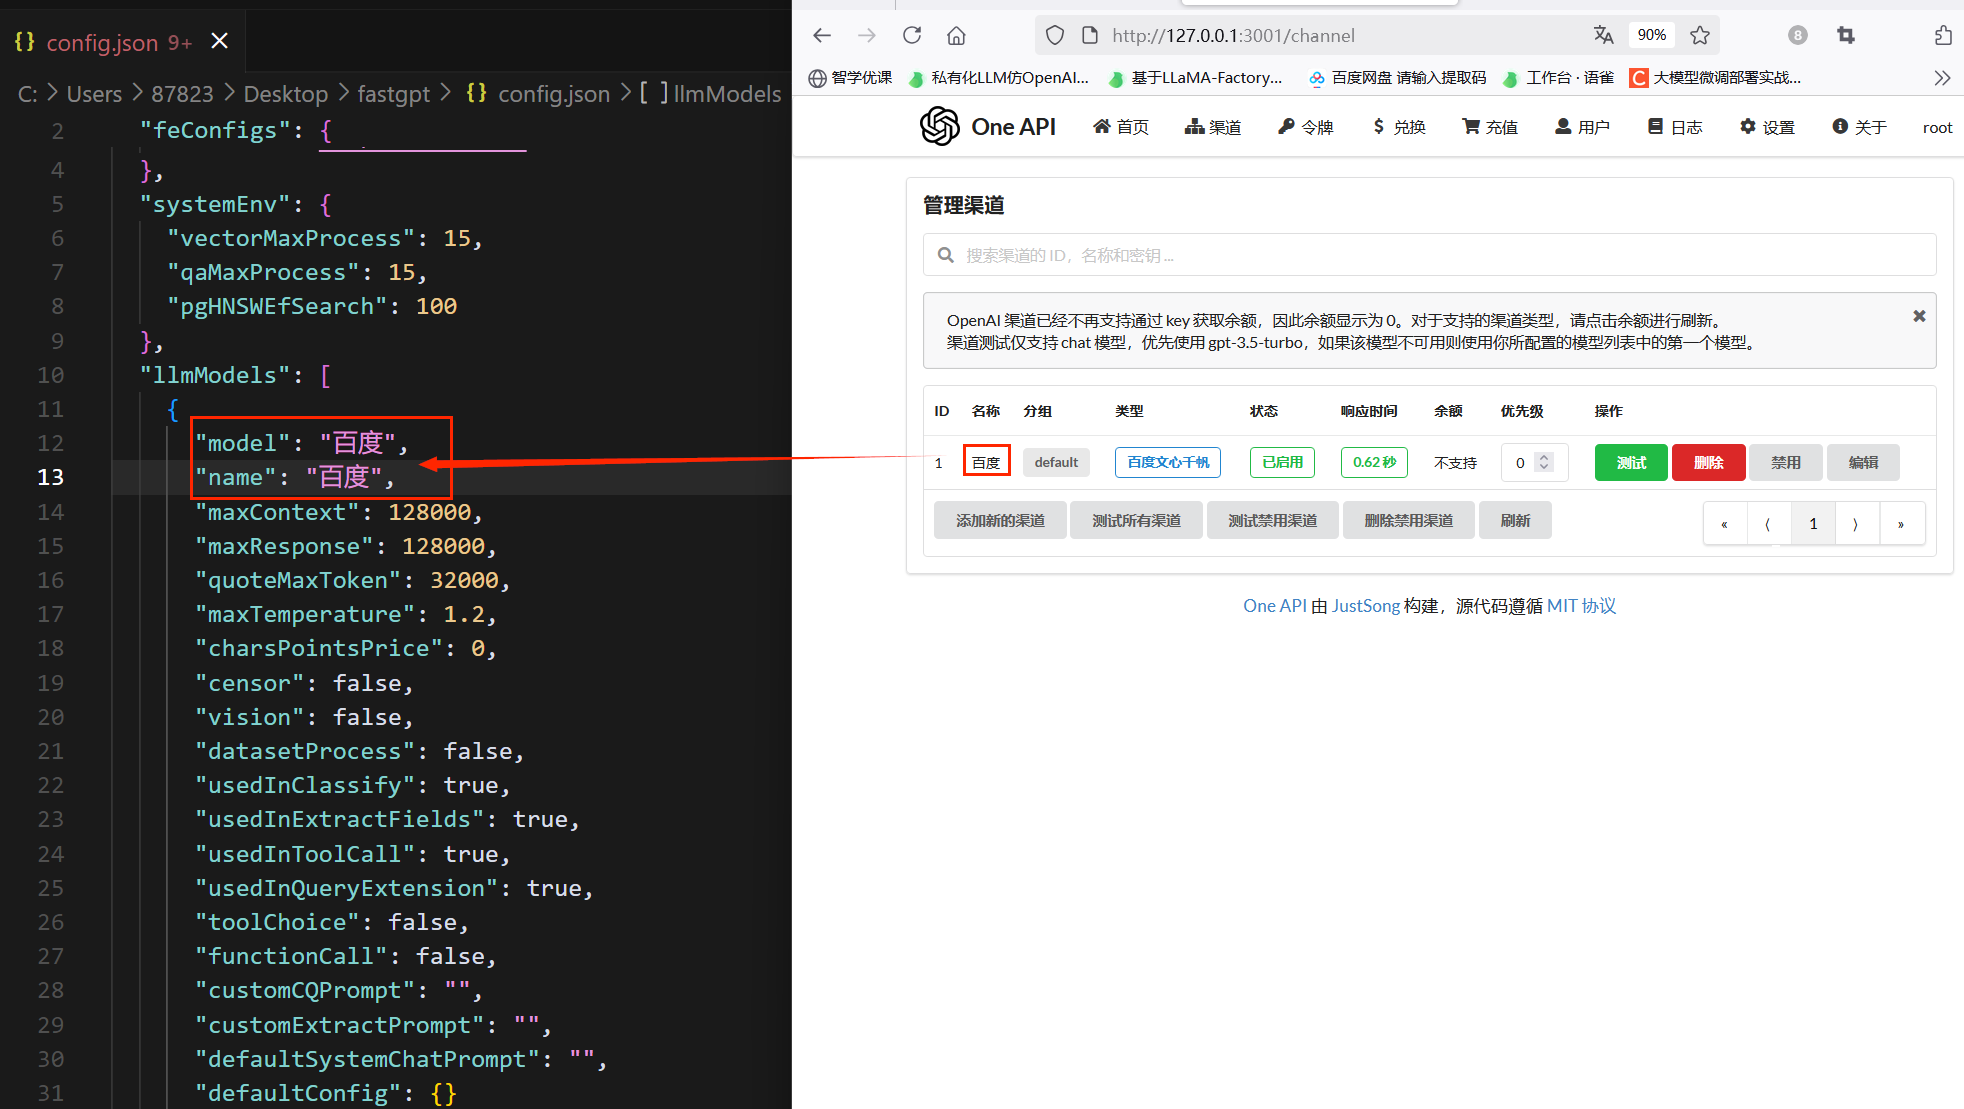This screenshot has width=1964, height=1109.
Task: Go back with the browser back arrow
Action: pyautogui.click(x=822, y=36)
